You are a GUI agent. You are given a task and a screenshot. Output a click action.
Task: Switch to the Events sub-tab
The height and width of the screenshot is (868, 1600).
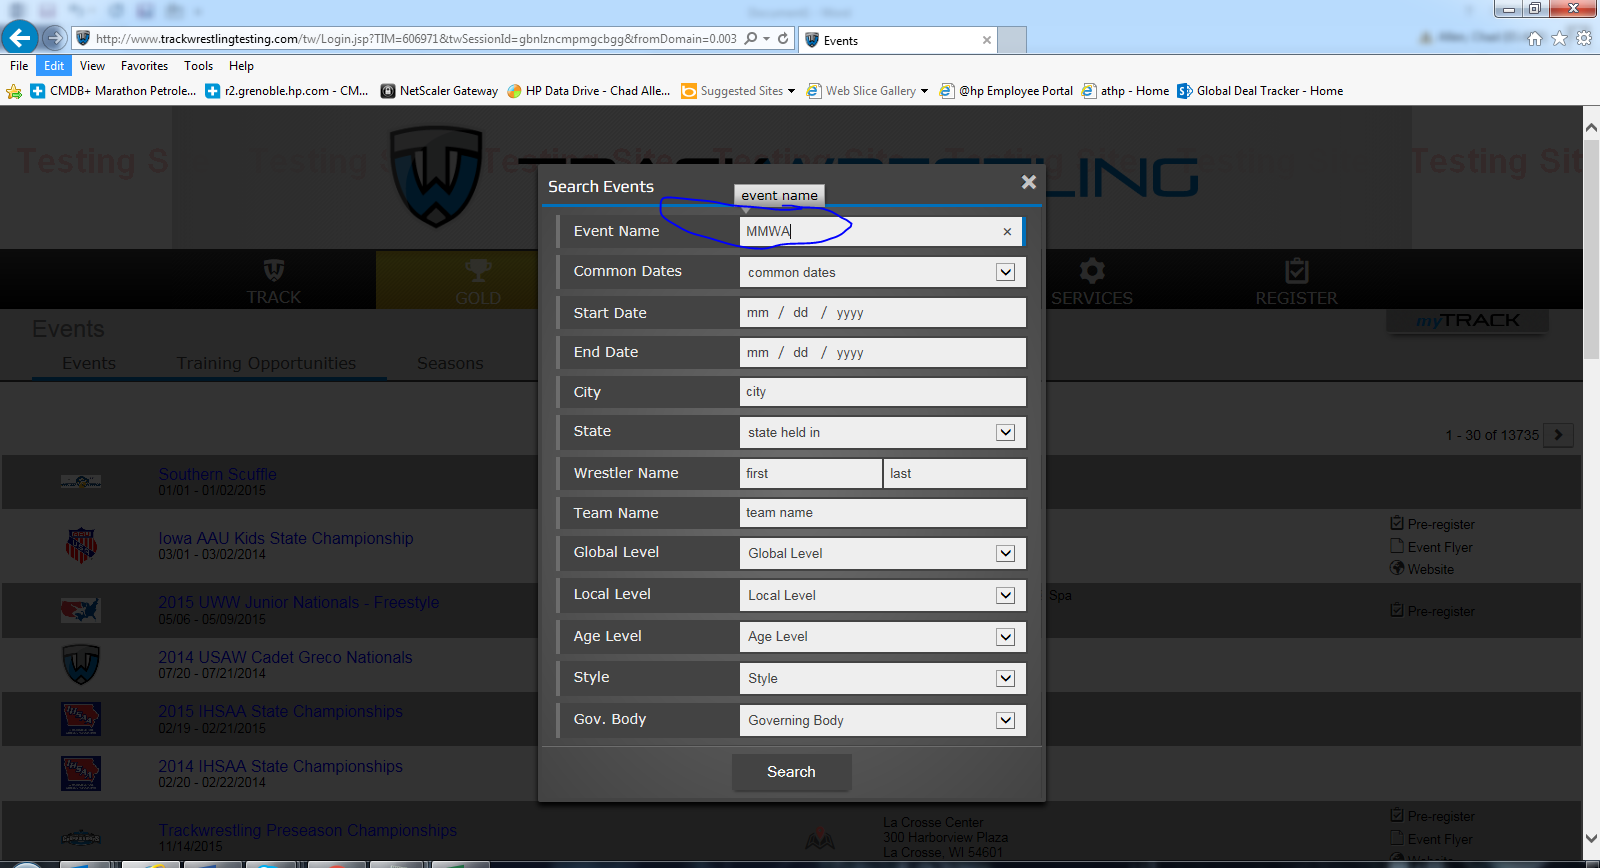89,363
